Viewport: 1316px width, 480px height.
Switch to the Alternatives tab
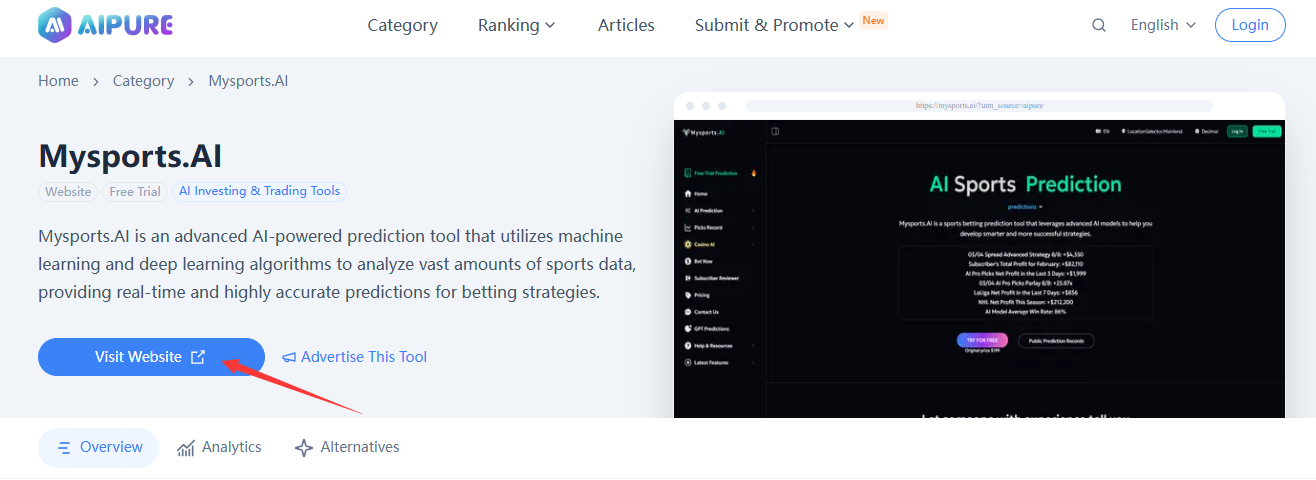pyautogui.click(x=347, y=448)
